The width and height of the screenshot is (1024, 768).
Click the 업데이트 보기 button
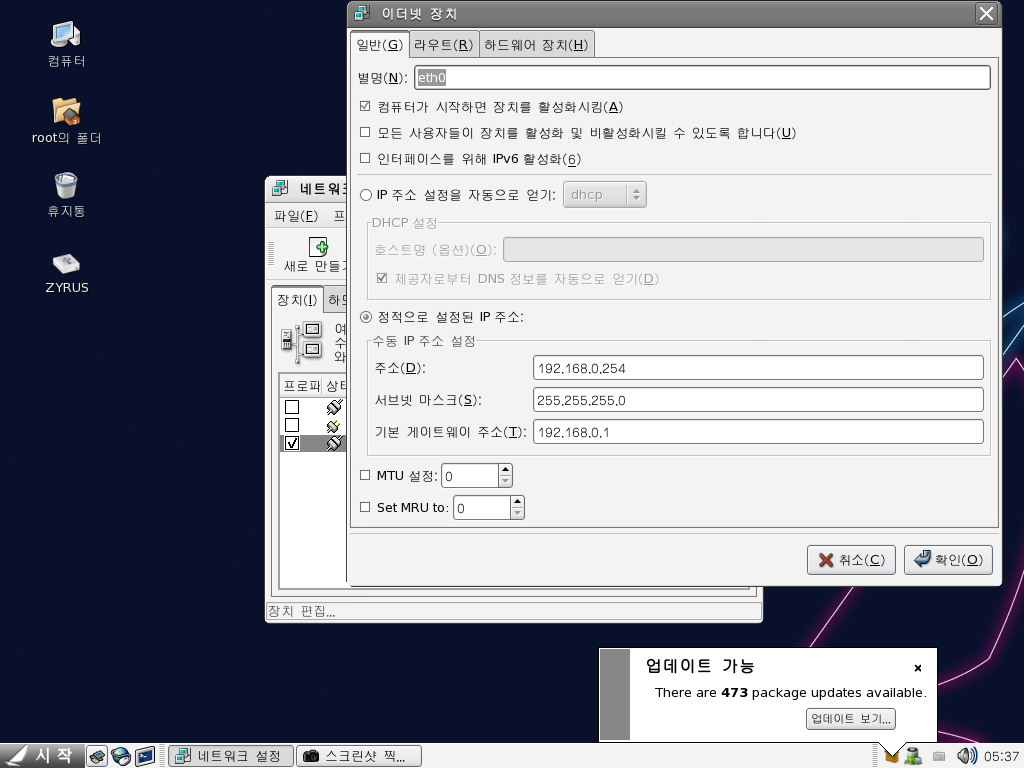point(851,719)
